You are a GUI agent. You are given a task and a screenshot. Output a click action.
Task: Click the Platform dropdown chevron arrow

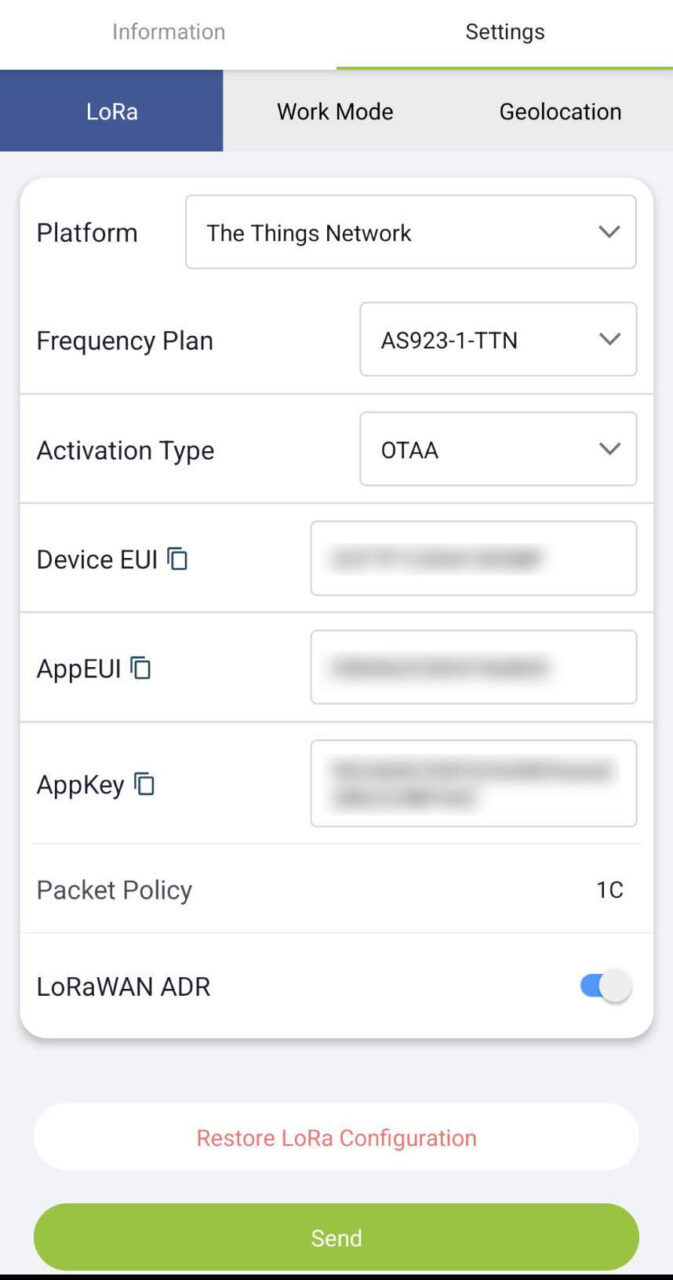(609, 232)
